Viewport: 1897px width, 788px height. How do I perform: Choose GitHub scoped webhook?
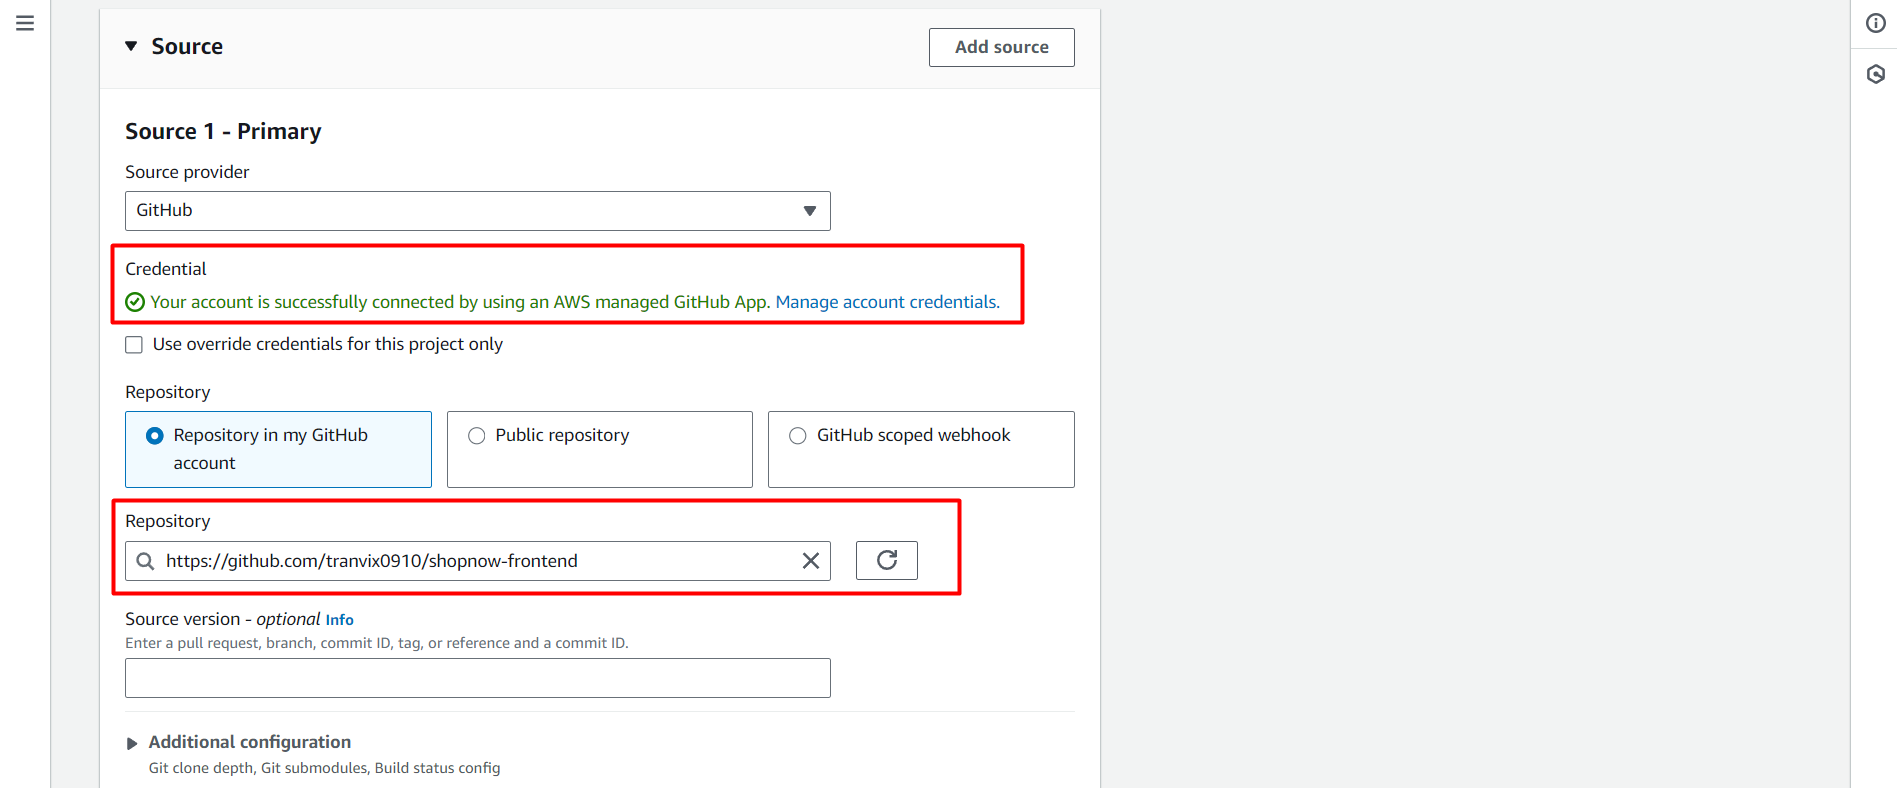pos(797,435)
